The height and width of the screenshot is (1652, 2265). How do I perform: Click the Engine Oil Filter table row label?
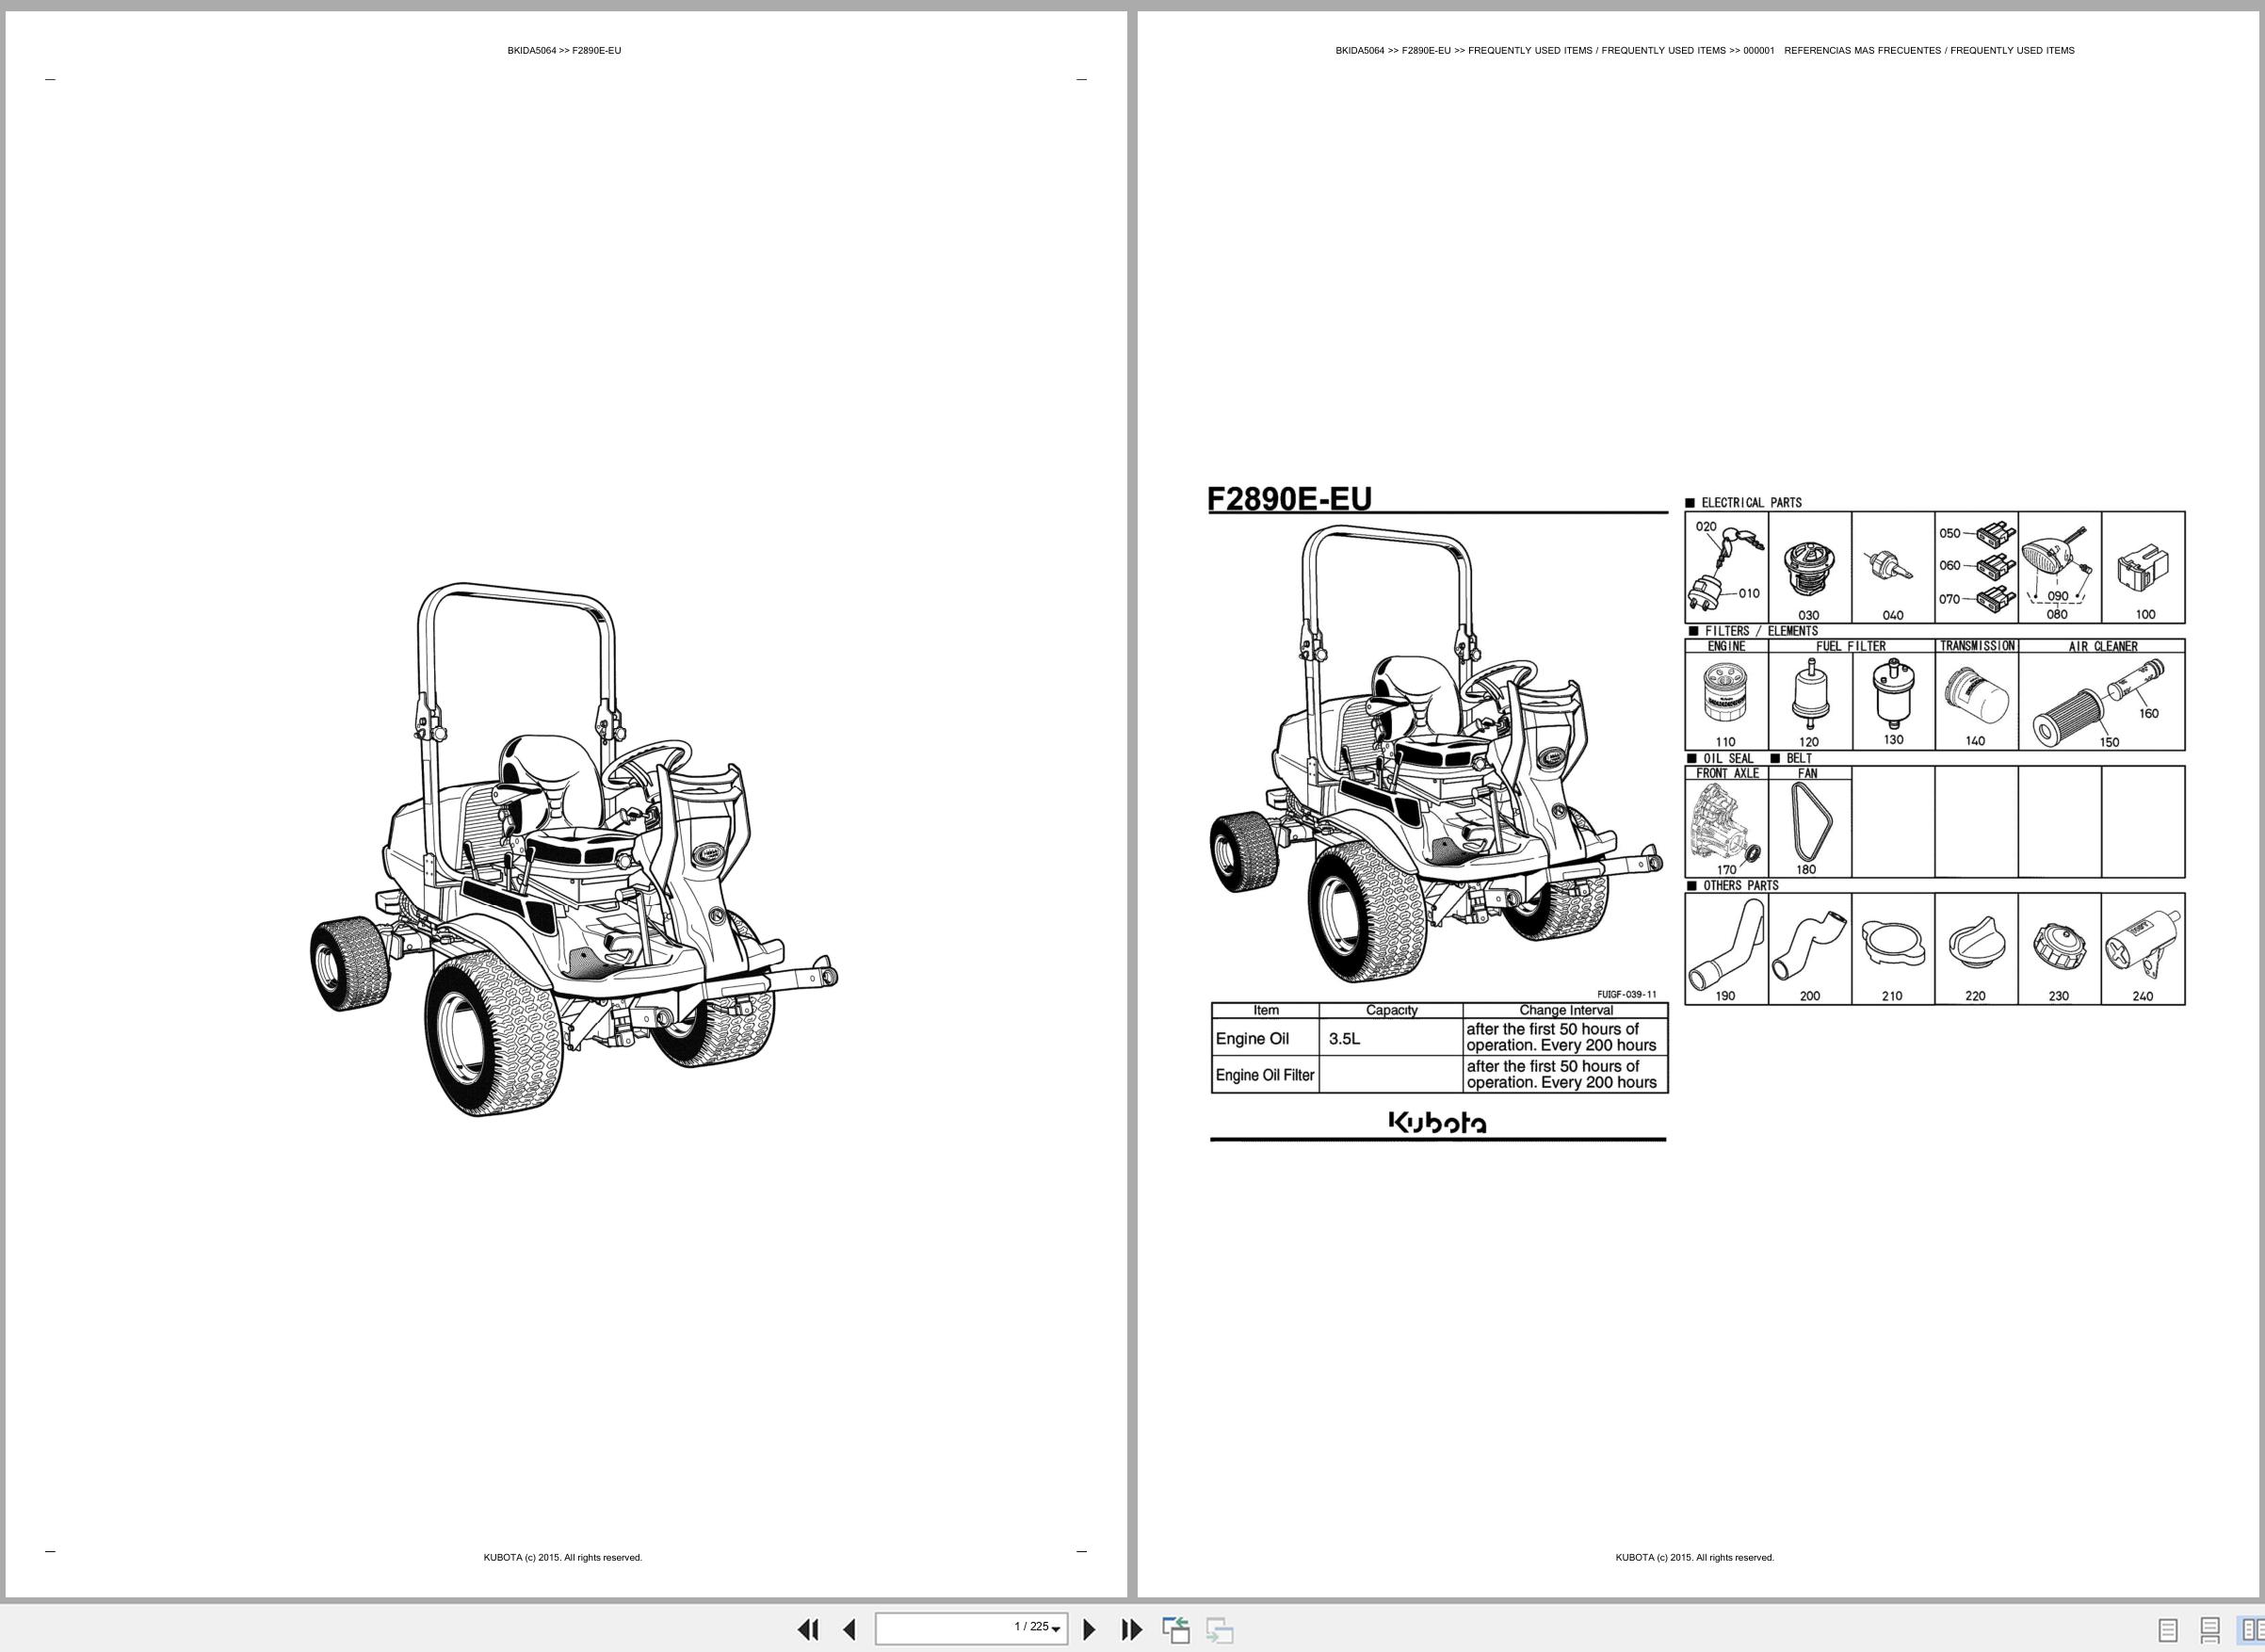1265,1075
